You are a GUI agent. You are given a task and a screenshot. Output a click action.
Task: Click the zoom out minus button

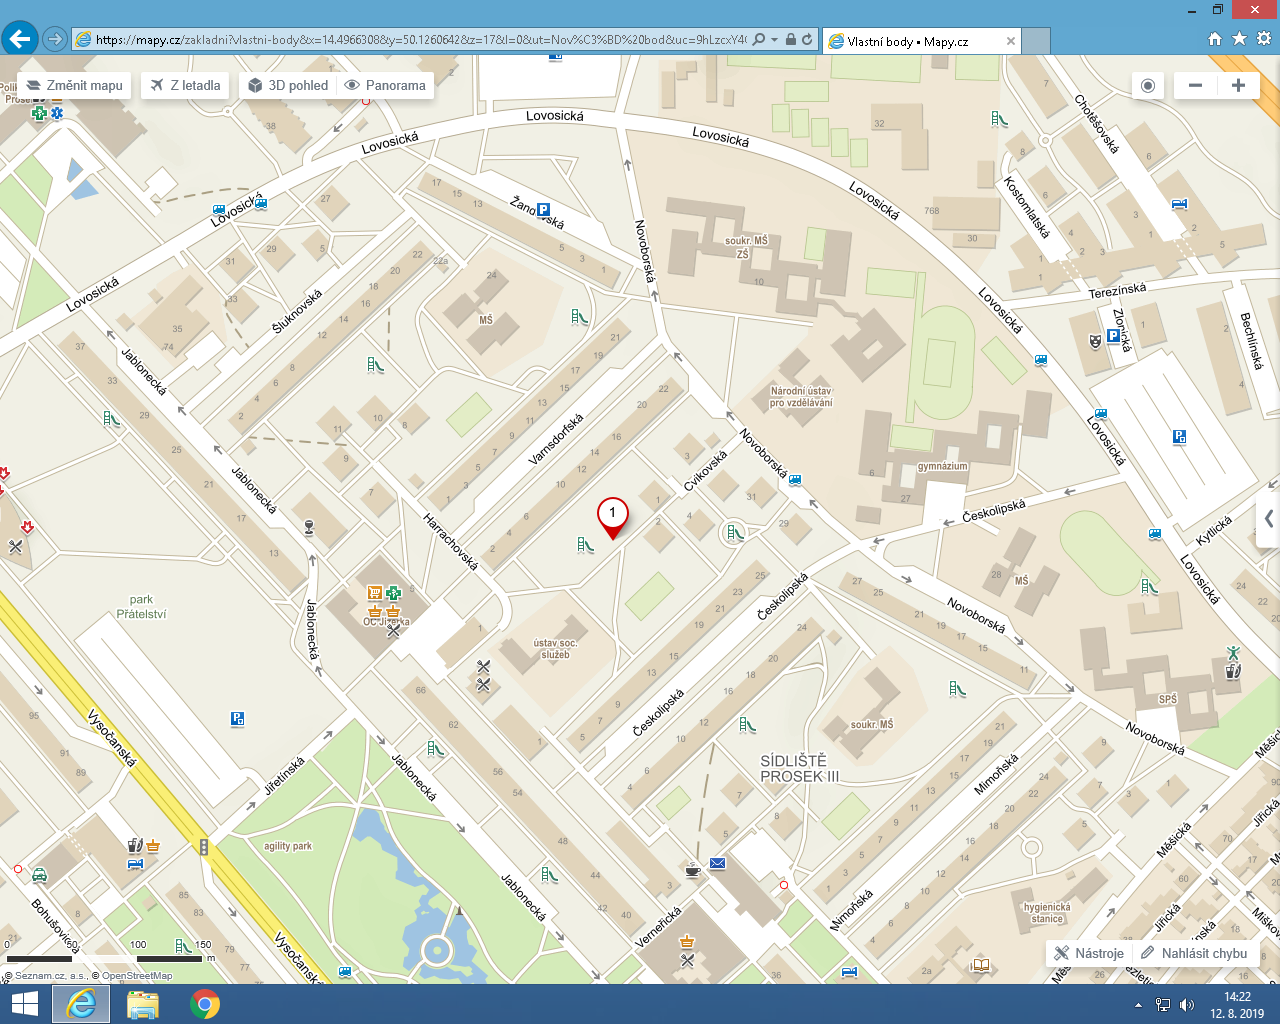[x=1195, y=85]
